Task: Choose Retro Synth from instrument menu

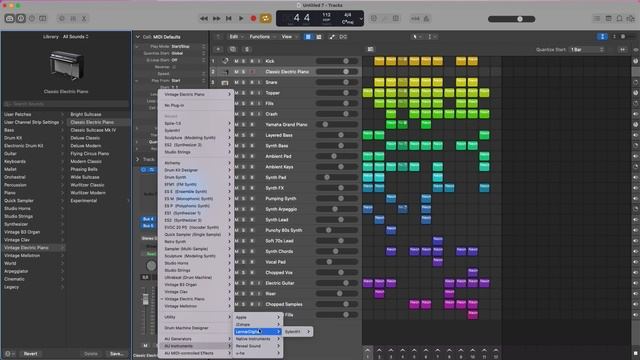Action: tap(196, 242)
